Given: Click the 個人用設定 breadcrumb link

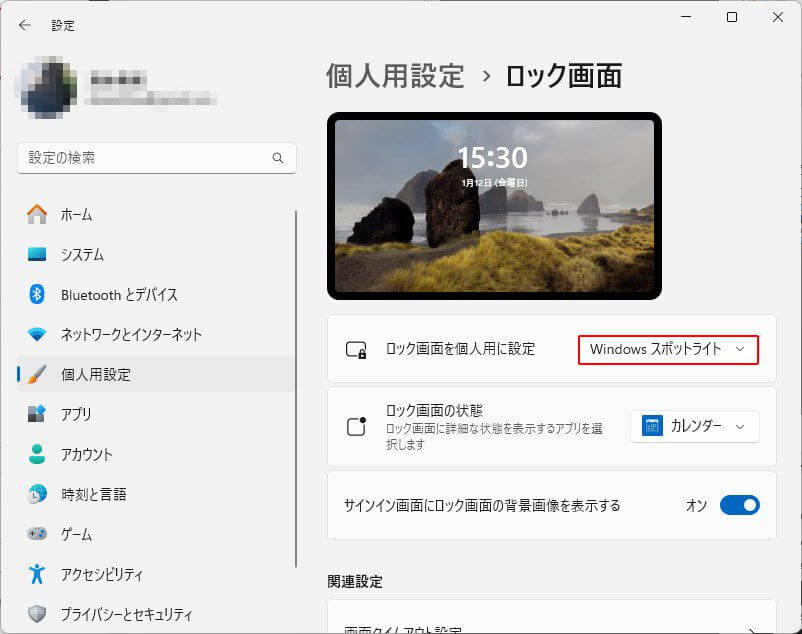Looking at the screenshot, I should tap(395, 76).
